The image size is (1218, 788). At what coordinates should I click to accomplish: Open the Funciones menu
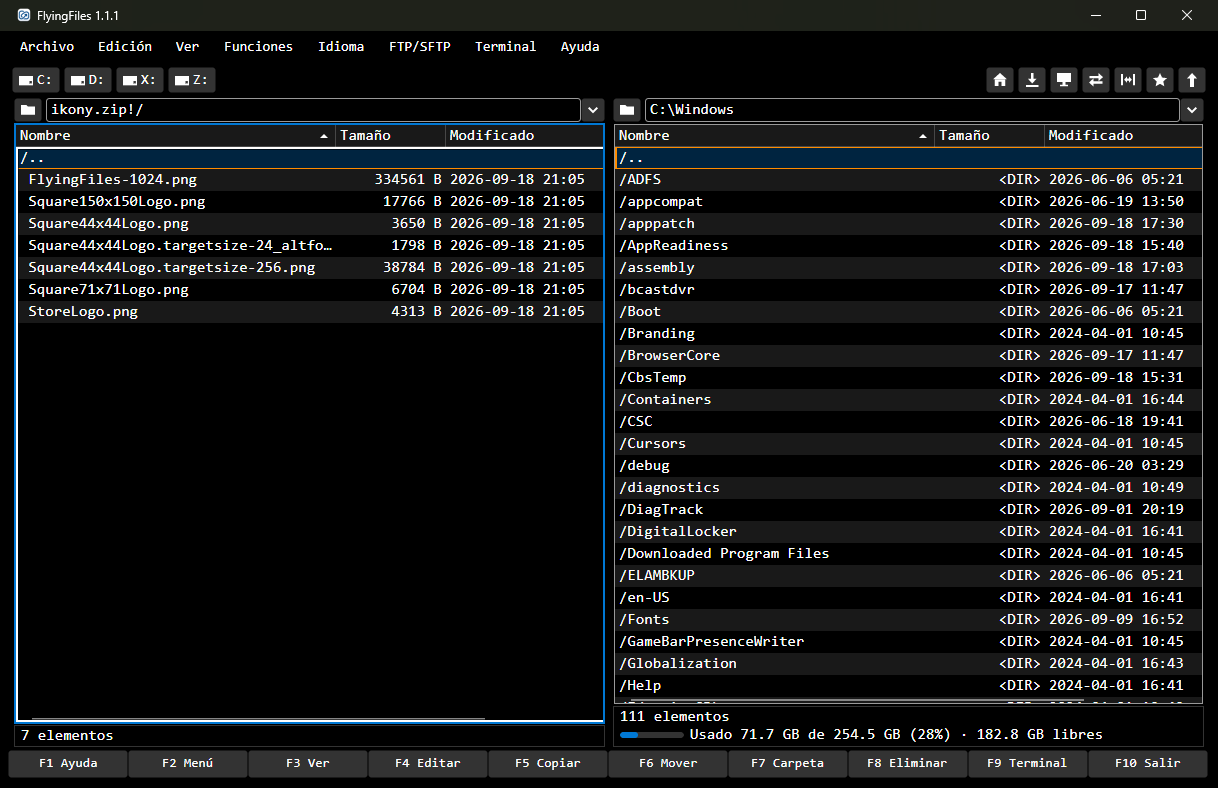pyautogui.click(x=258, y=46)
